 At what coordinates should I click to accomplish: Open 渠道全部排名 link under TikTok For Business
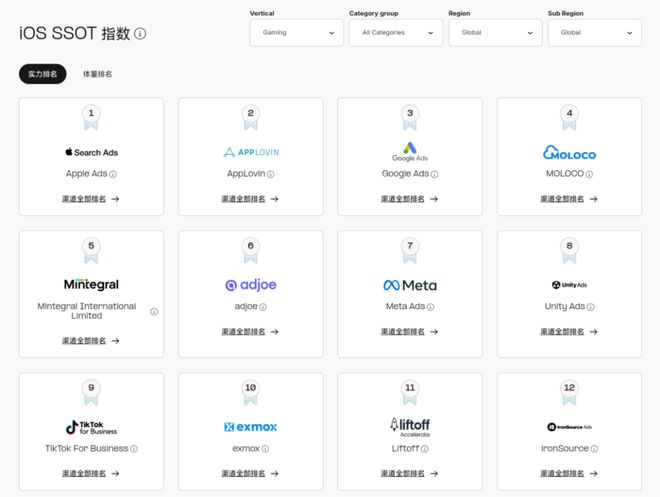tap(90, 474)
